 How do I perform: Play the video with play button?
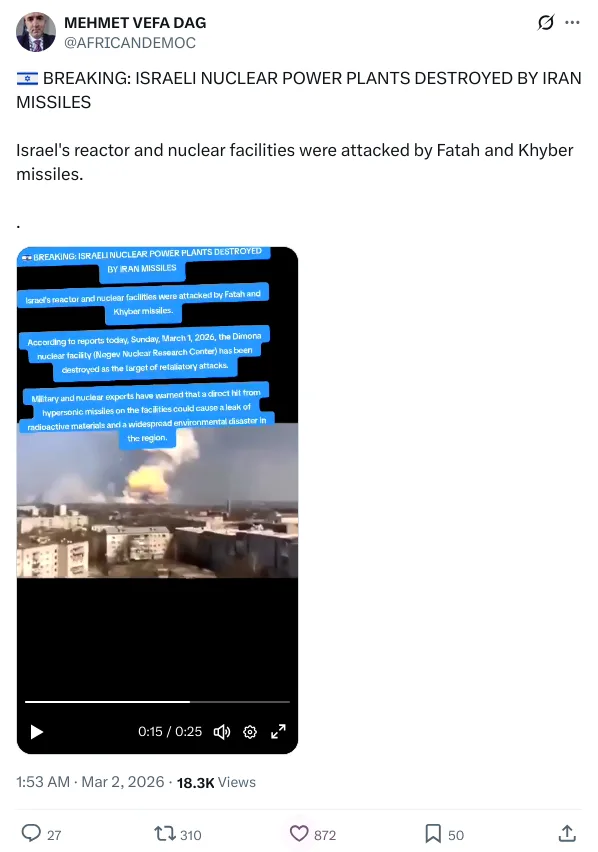tap(36, 732)
